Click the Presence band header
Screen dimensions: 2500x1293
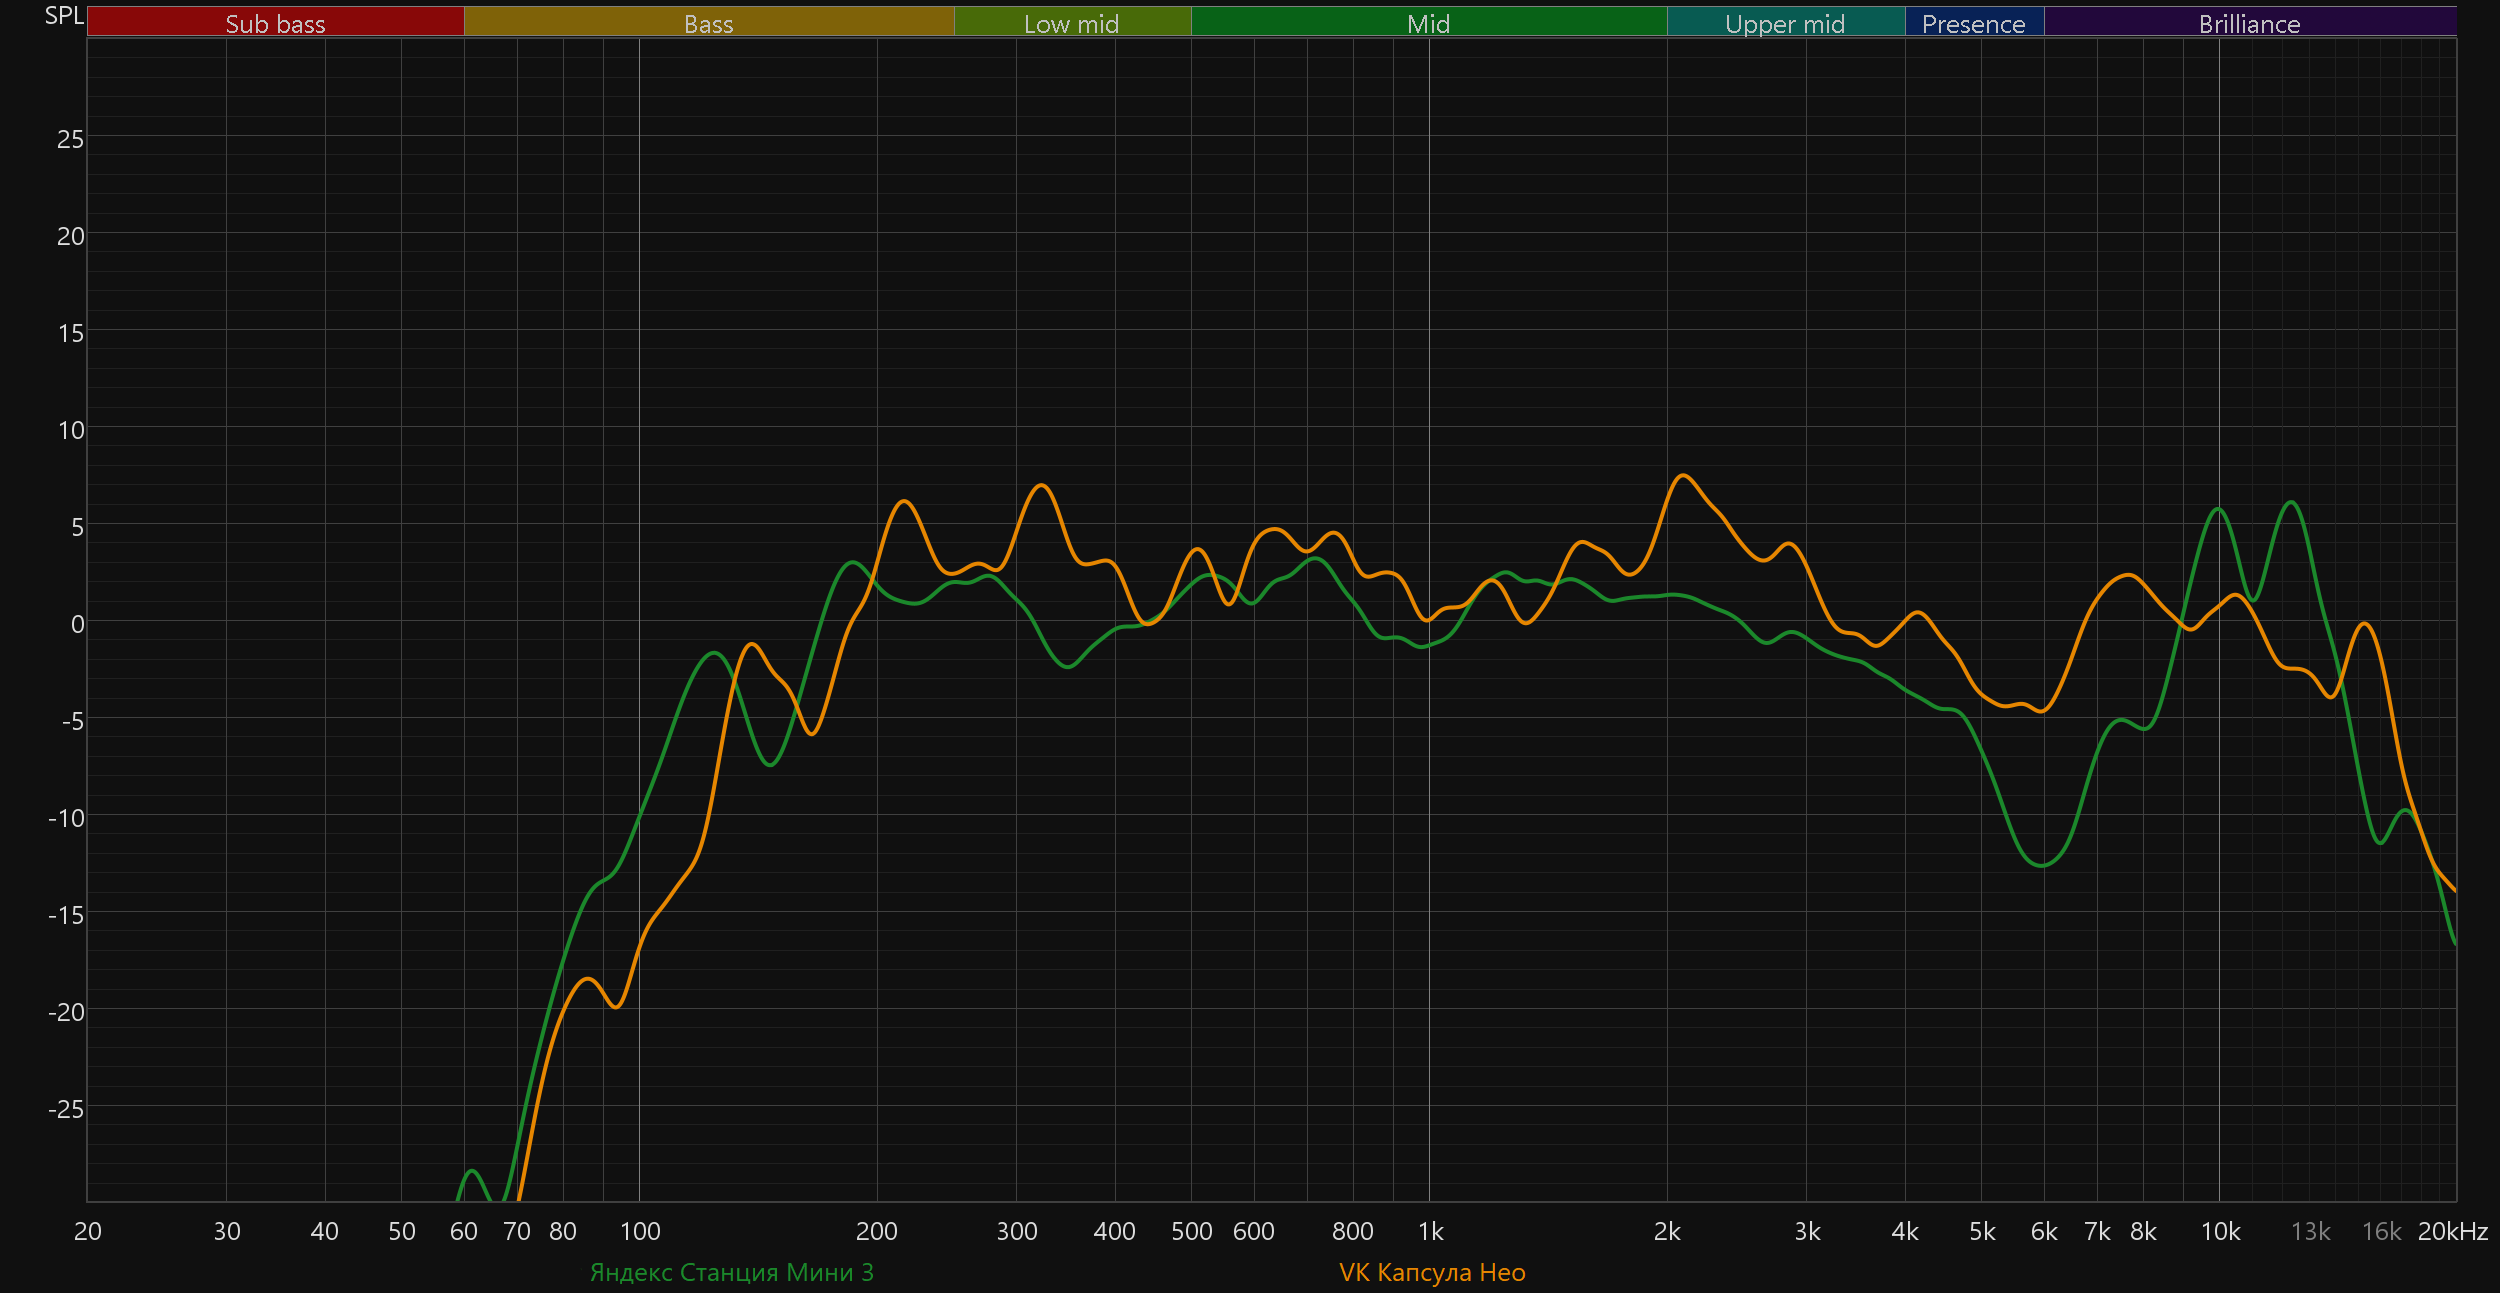point(1973,23)
